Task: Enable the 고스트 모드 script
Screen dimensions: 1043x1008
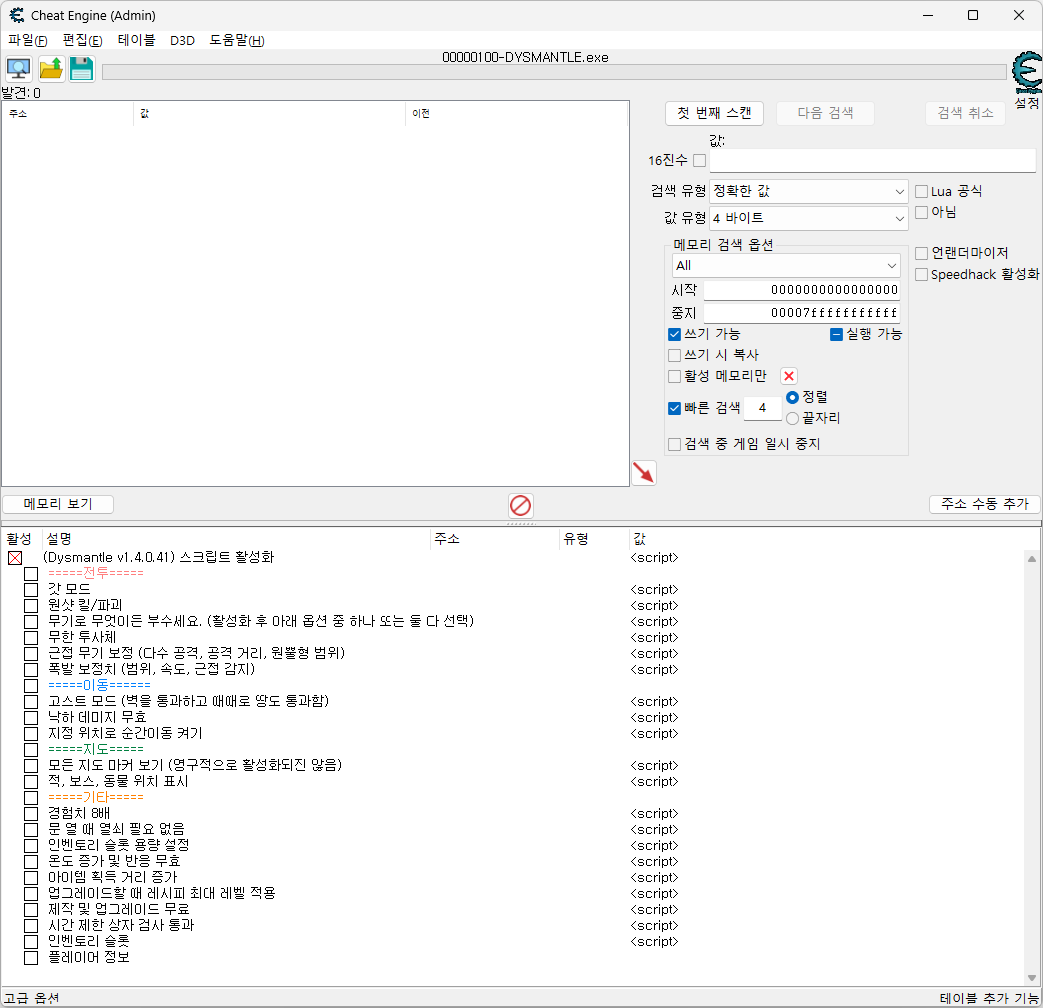Action: pyautogui.click(x=31, y=701)
